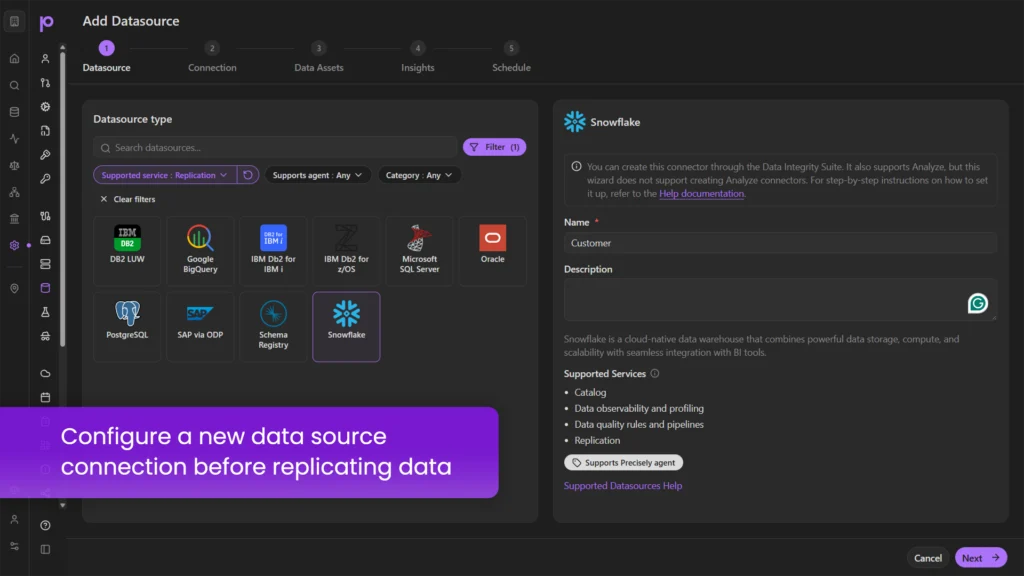Click Data observability and profiling text

click(x=639, y=408)
